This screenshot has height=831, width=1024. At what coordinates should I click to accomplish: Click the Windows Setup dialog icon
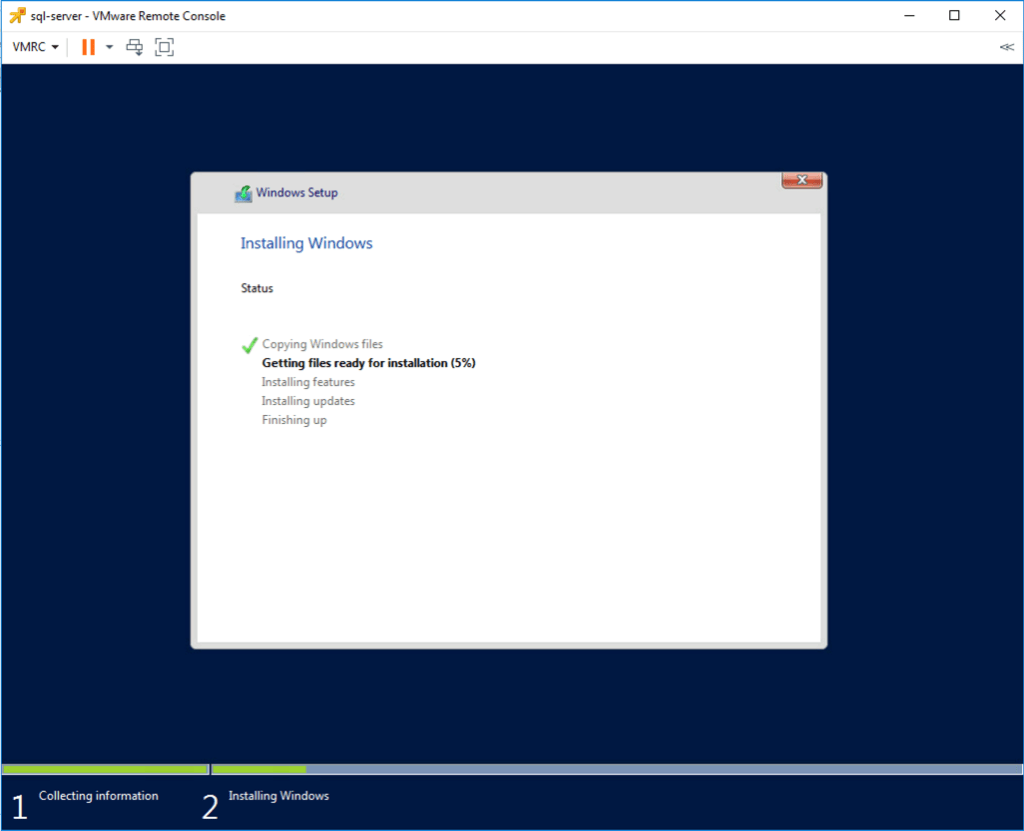point(243,193)
